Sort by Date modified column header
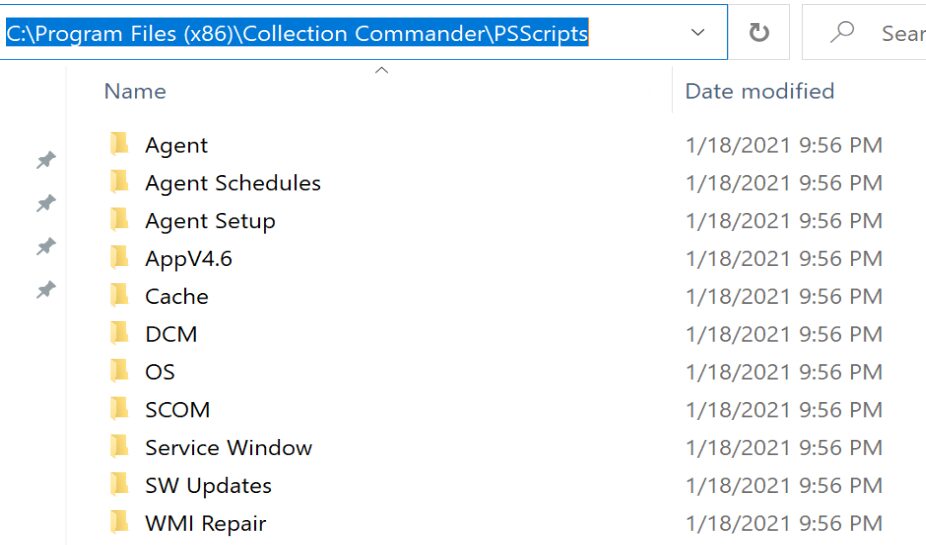Image resolution: width=926 pixels, height=545 pixels. point(759,91)
